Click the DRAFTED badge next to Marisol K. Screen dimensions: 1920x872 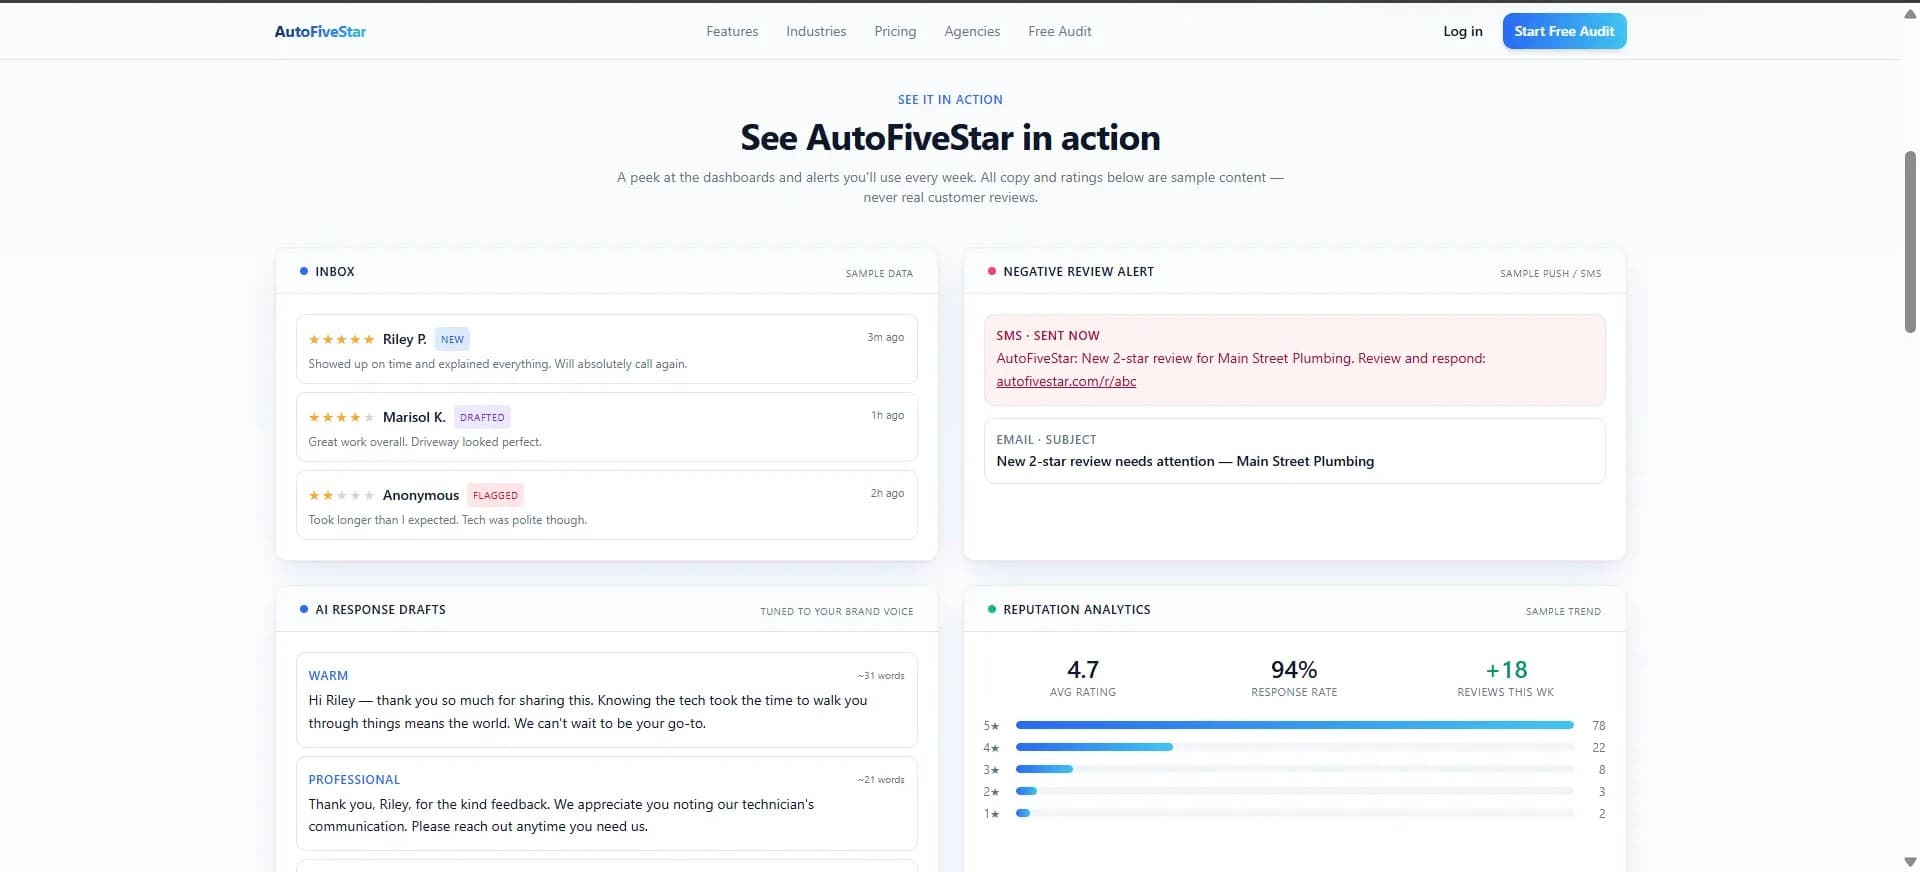click(x=482, y=417)
